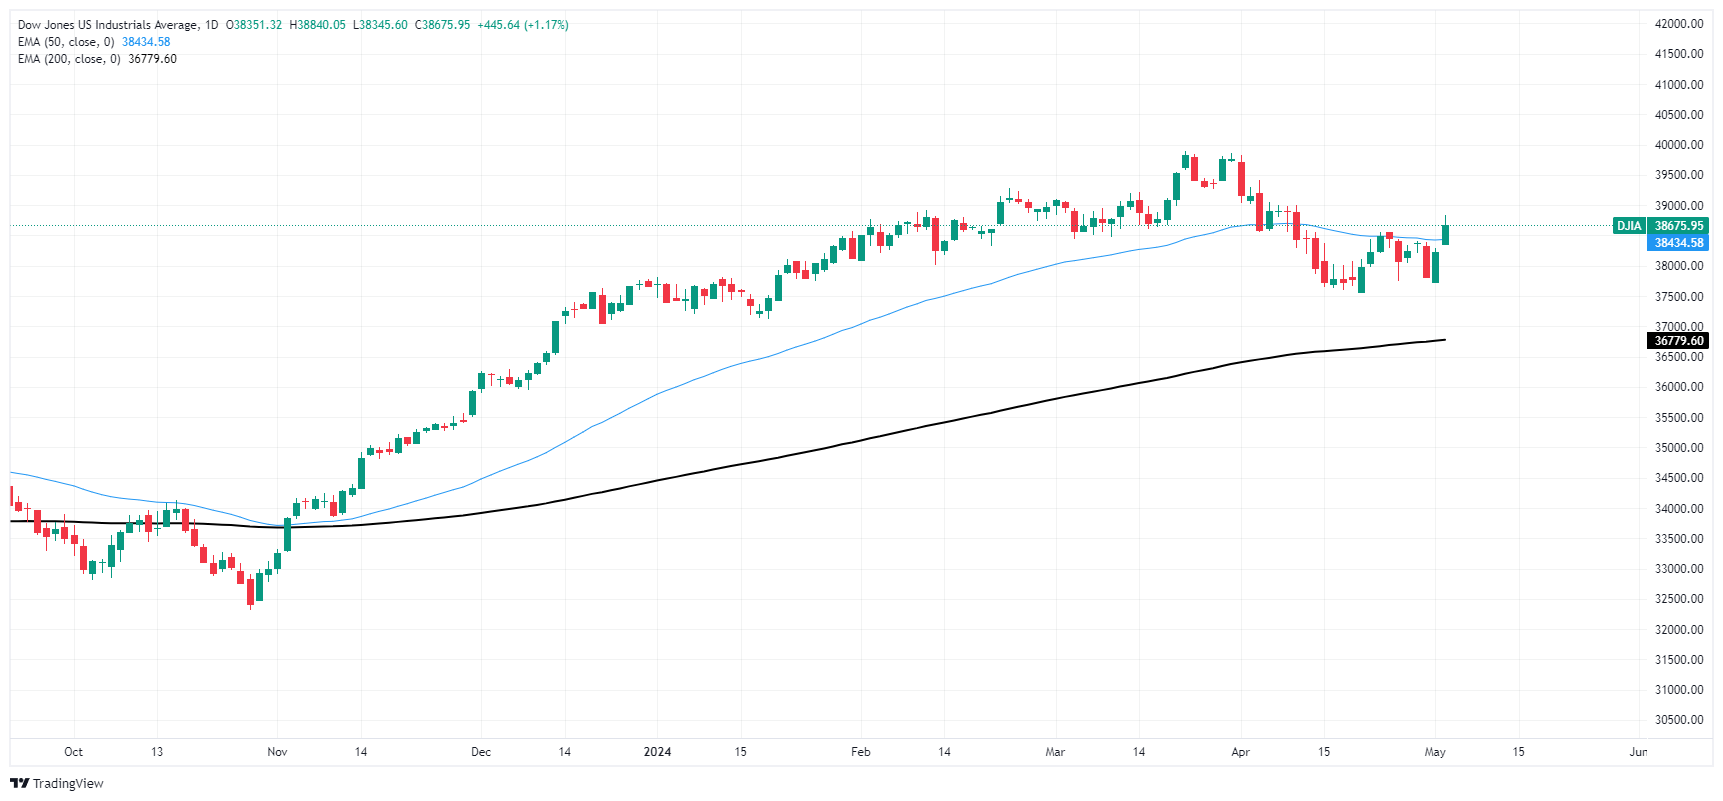Click the May label on time axis

[1435, 752]
